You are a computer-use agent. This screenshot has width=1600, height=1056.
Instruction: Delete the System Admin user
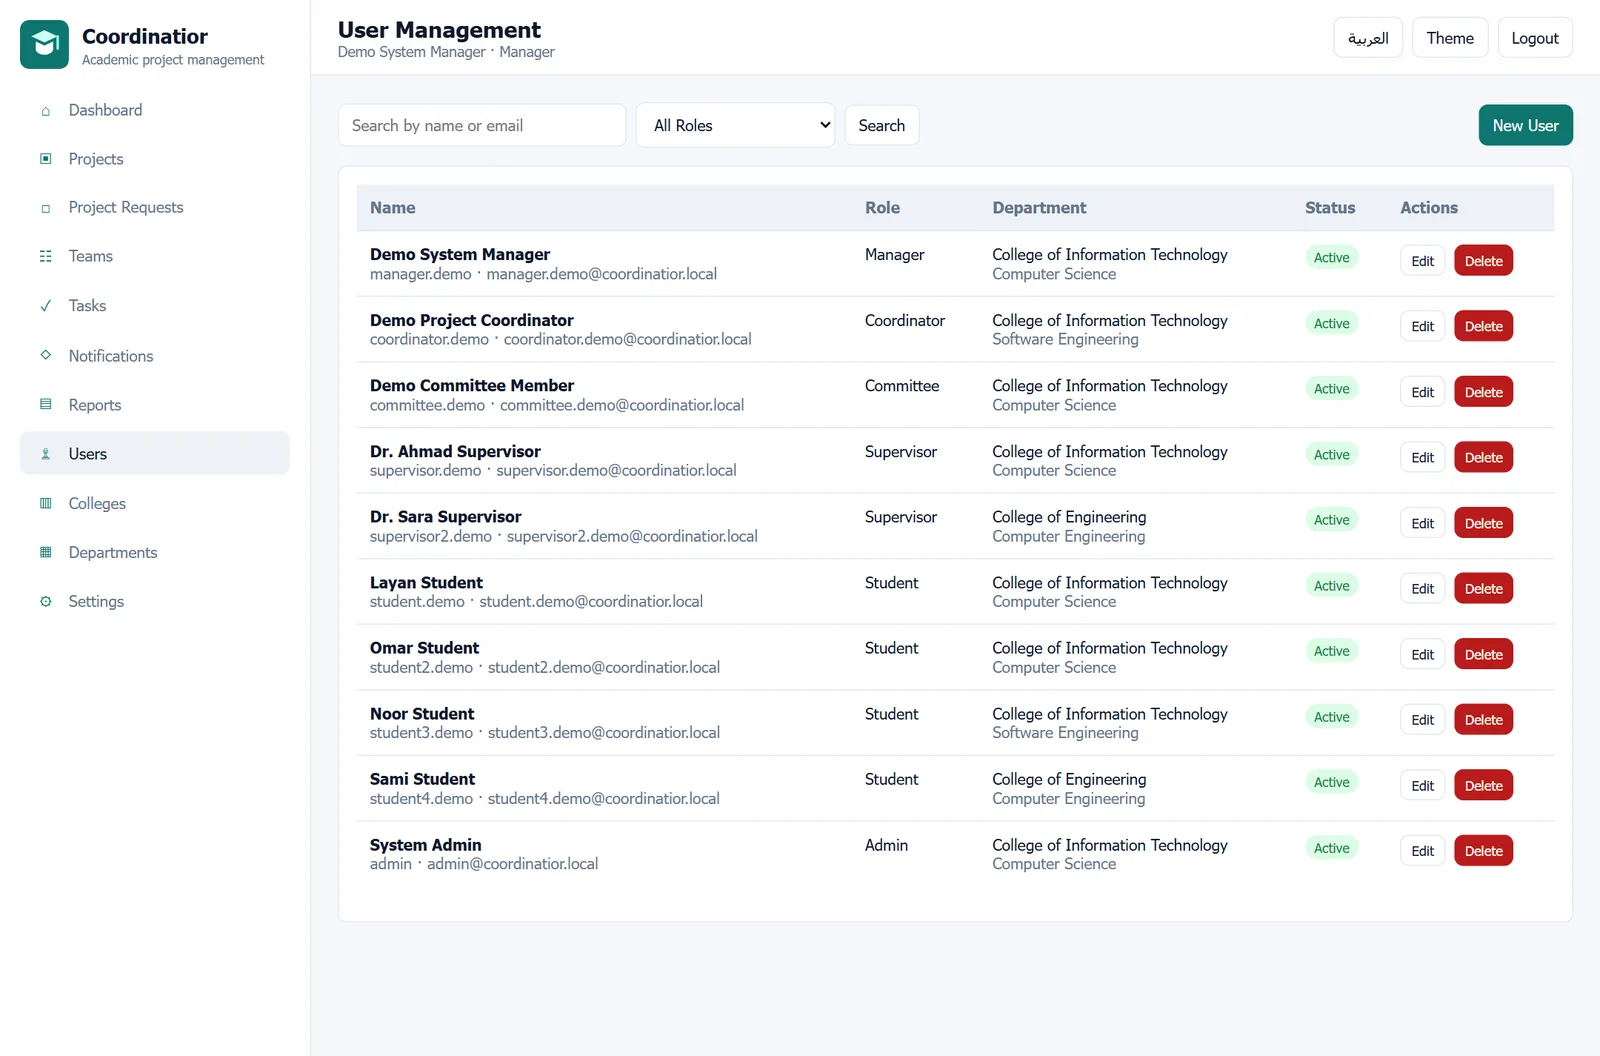coord(1483,851)
